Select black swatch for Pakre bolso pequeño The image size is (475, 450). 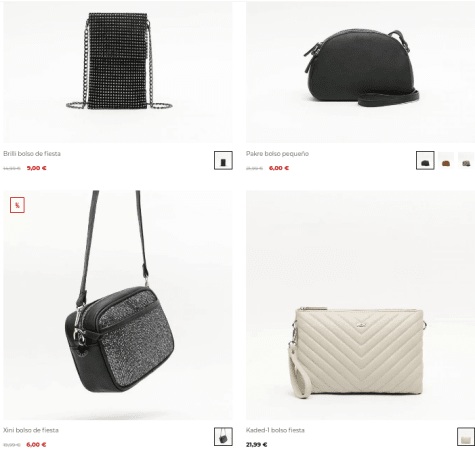425,160
